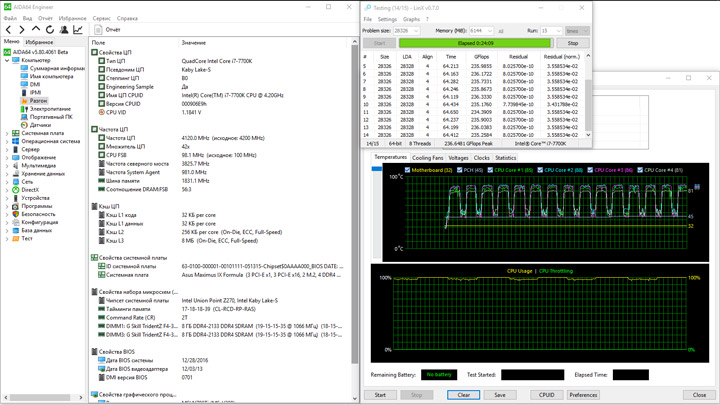The image size is (720, 405).
Task: Open the Memory (MiB) dropdown
Action: click(481, 31)
